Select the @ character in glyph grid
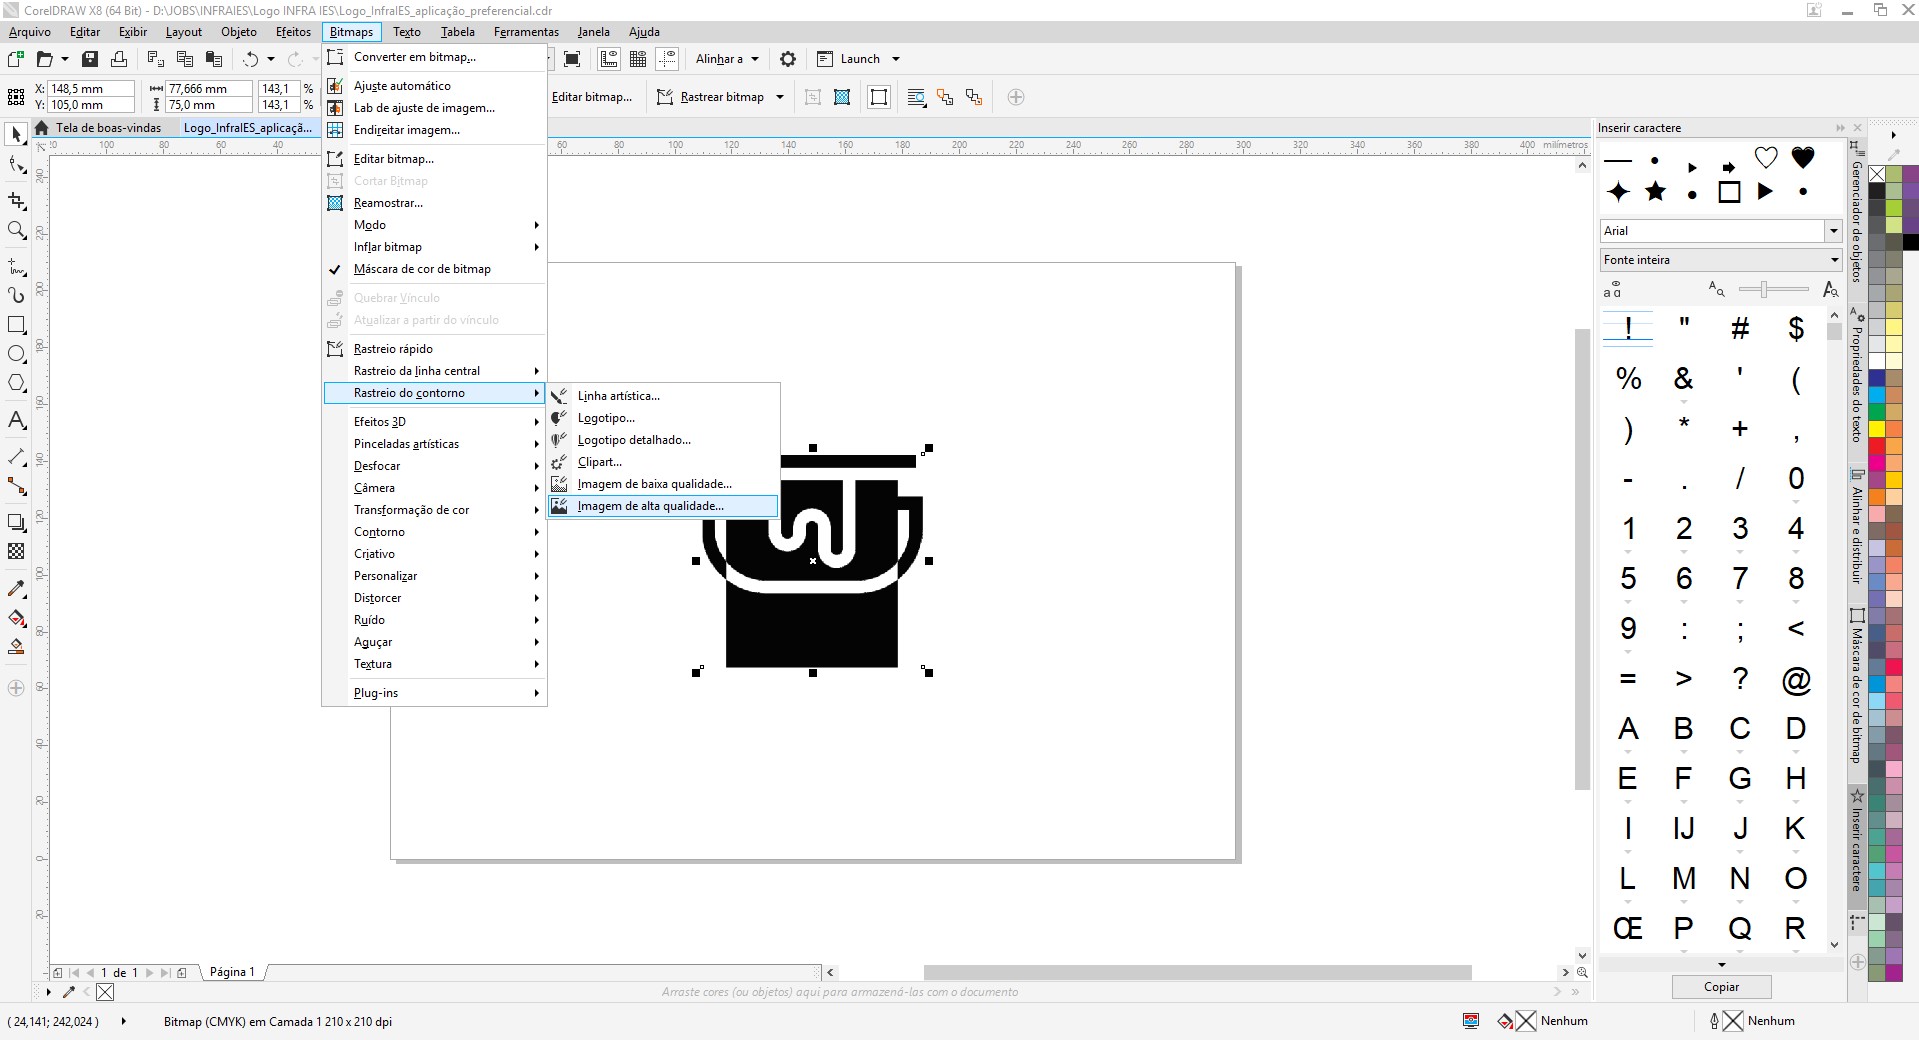The width and height of the screenshot is (1919, 1040). (1796, 680)
